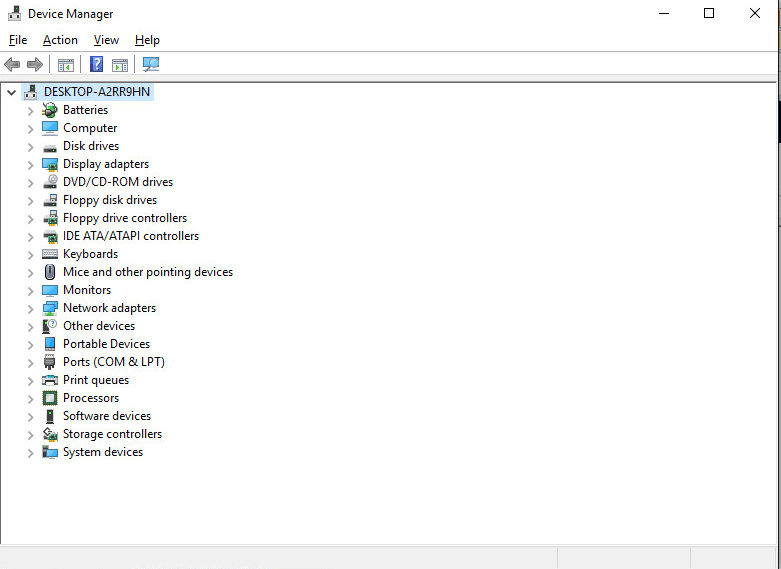The height and width of the screenshot is (569, 781).
Task: Click the Show/Hide Action Pane toolbar icon
Action: click(120, 65)
